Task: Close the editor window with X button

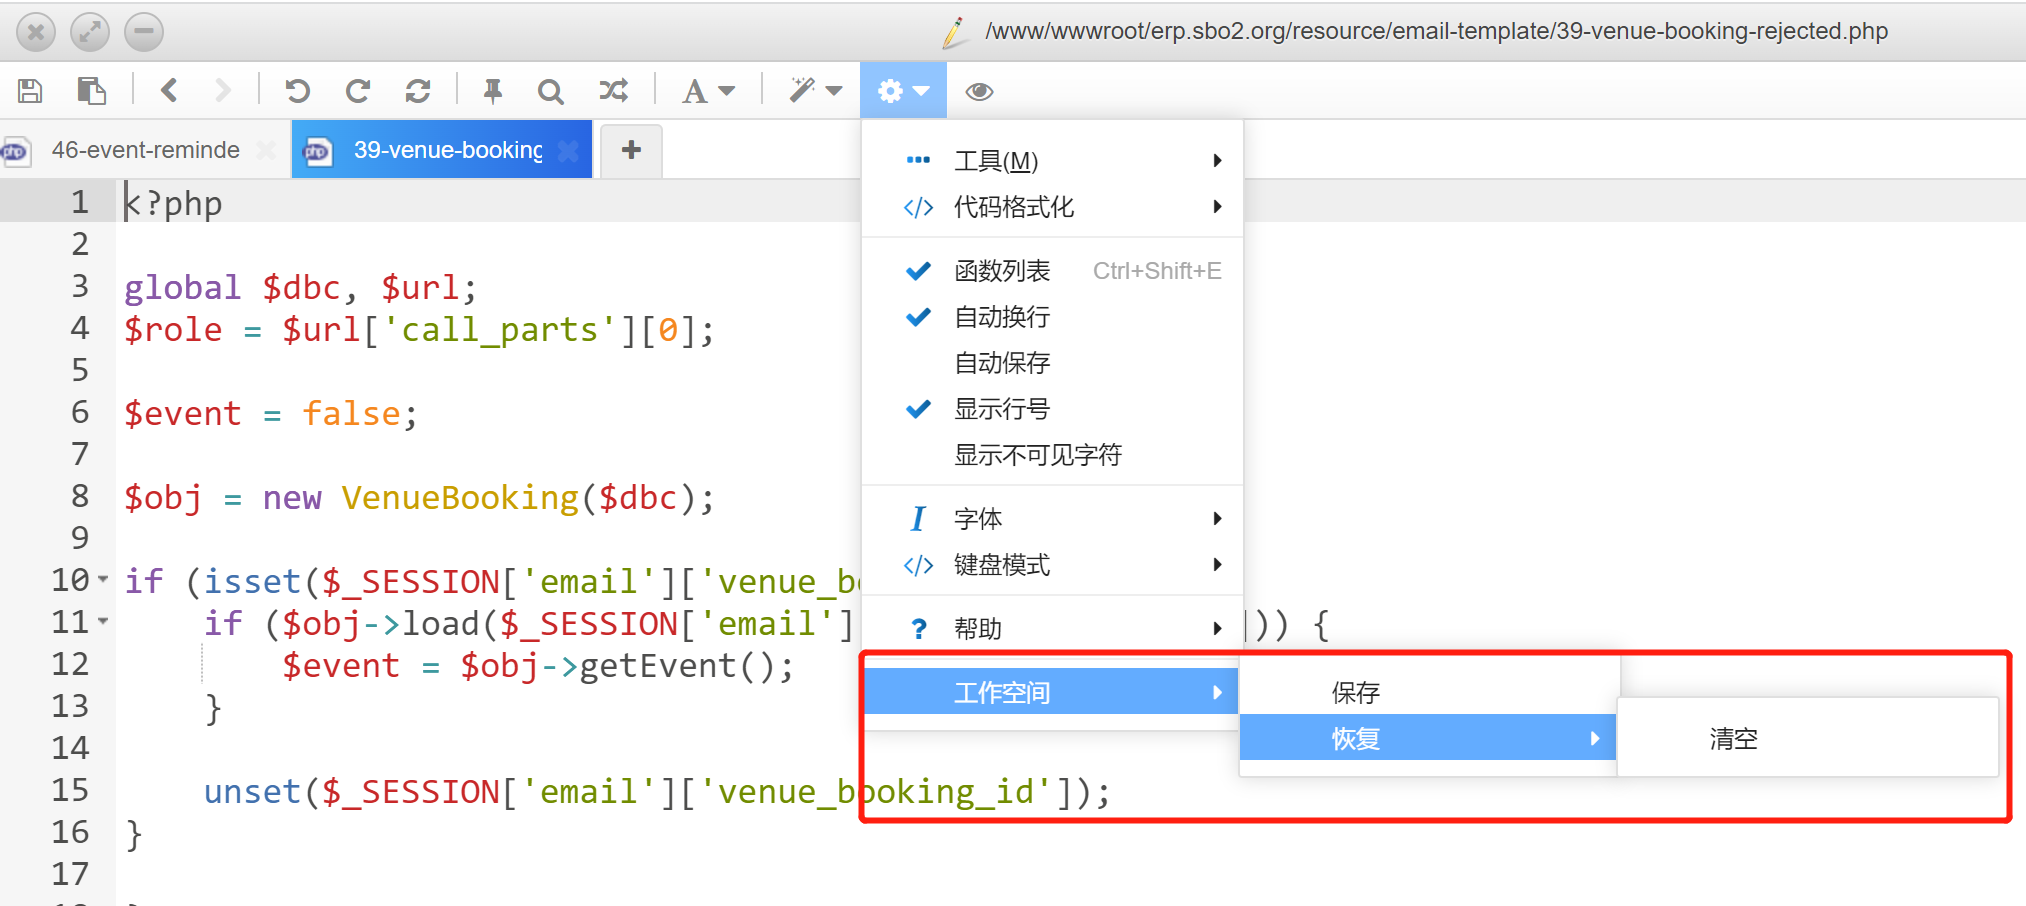Action: (x=36, y=32)
